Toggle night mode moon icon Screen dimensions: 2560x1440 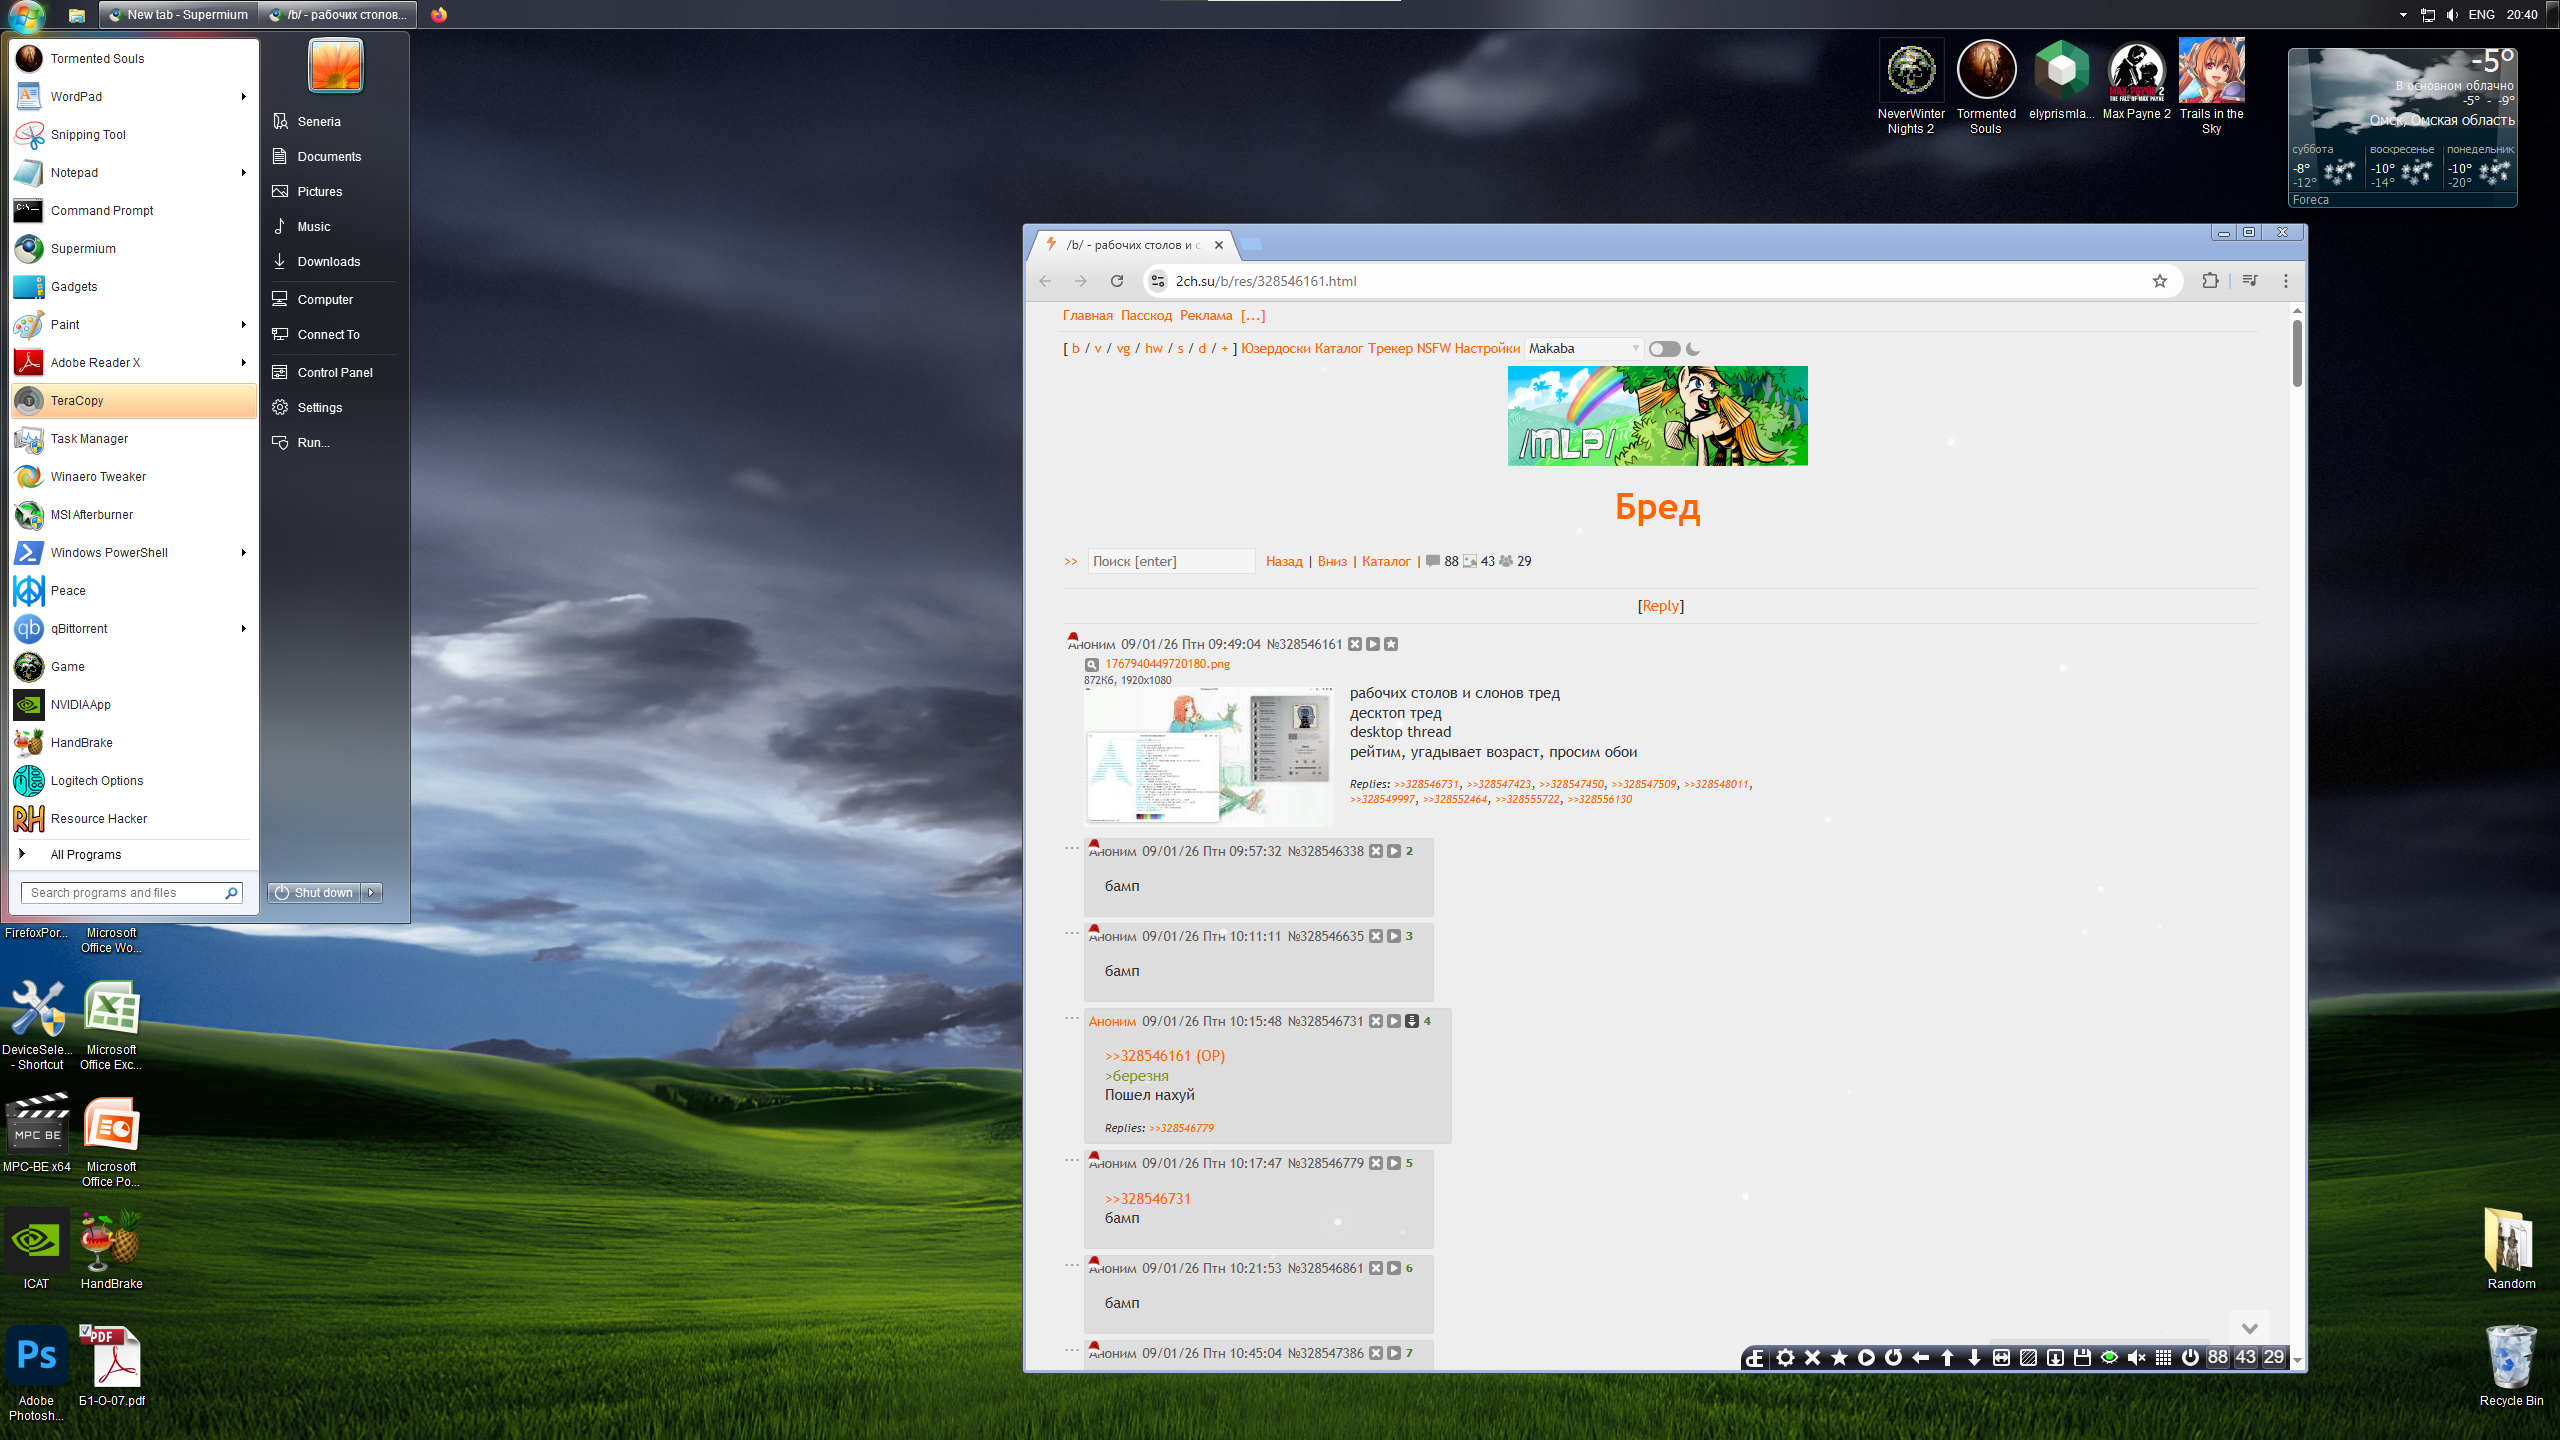1693,349
